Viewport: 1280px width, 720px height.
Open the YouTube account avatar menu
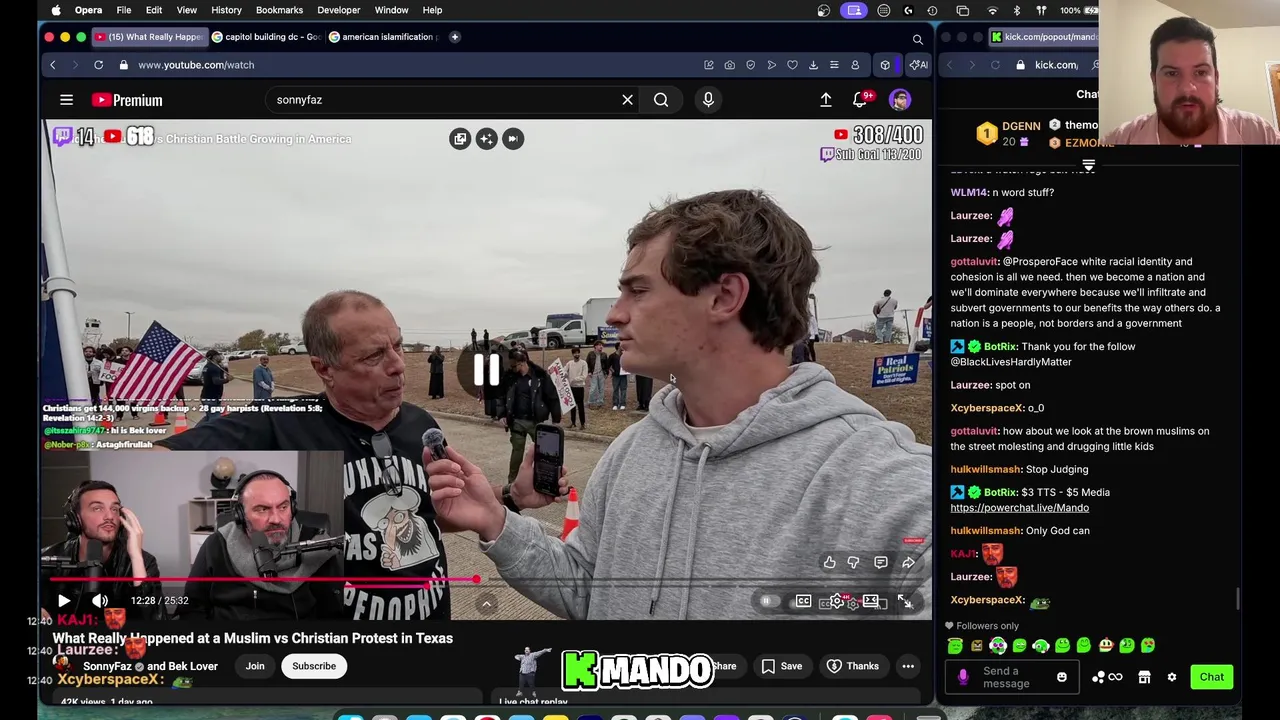(900, 100)
